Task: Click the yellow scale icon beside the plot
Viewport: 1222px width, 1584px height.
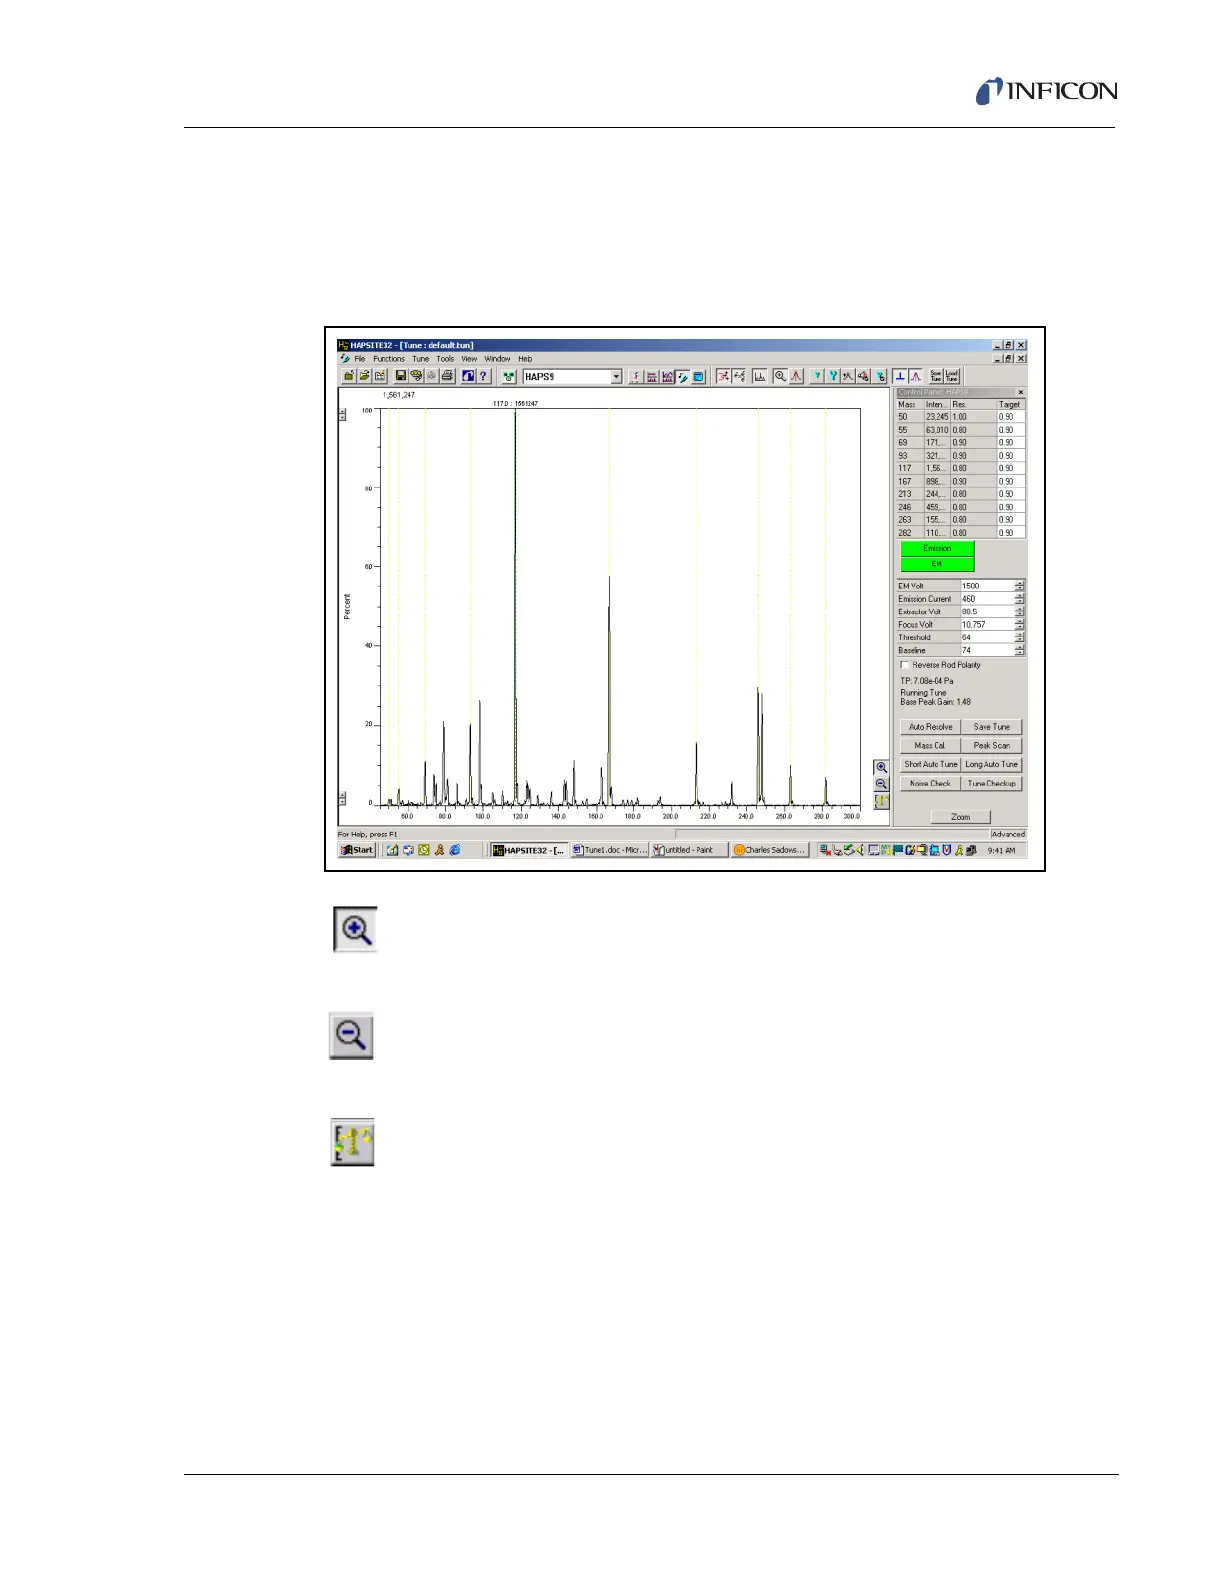Action: coord(881,801)
